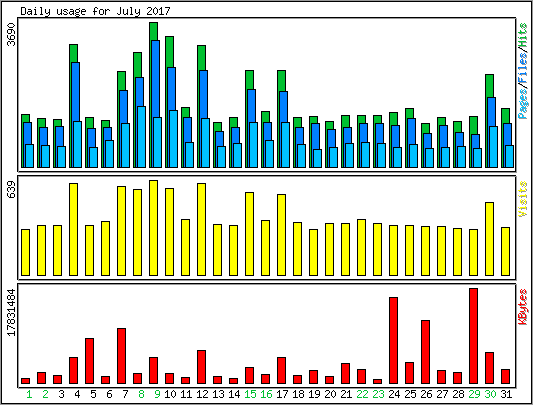
Task: Click the yellow Visits bar for day 9
Action: tap(153, 228)
